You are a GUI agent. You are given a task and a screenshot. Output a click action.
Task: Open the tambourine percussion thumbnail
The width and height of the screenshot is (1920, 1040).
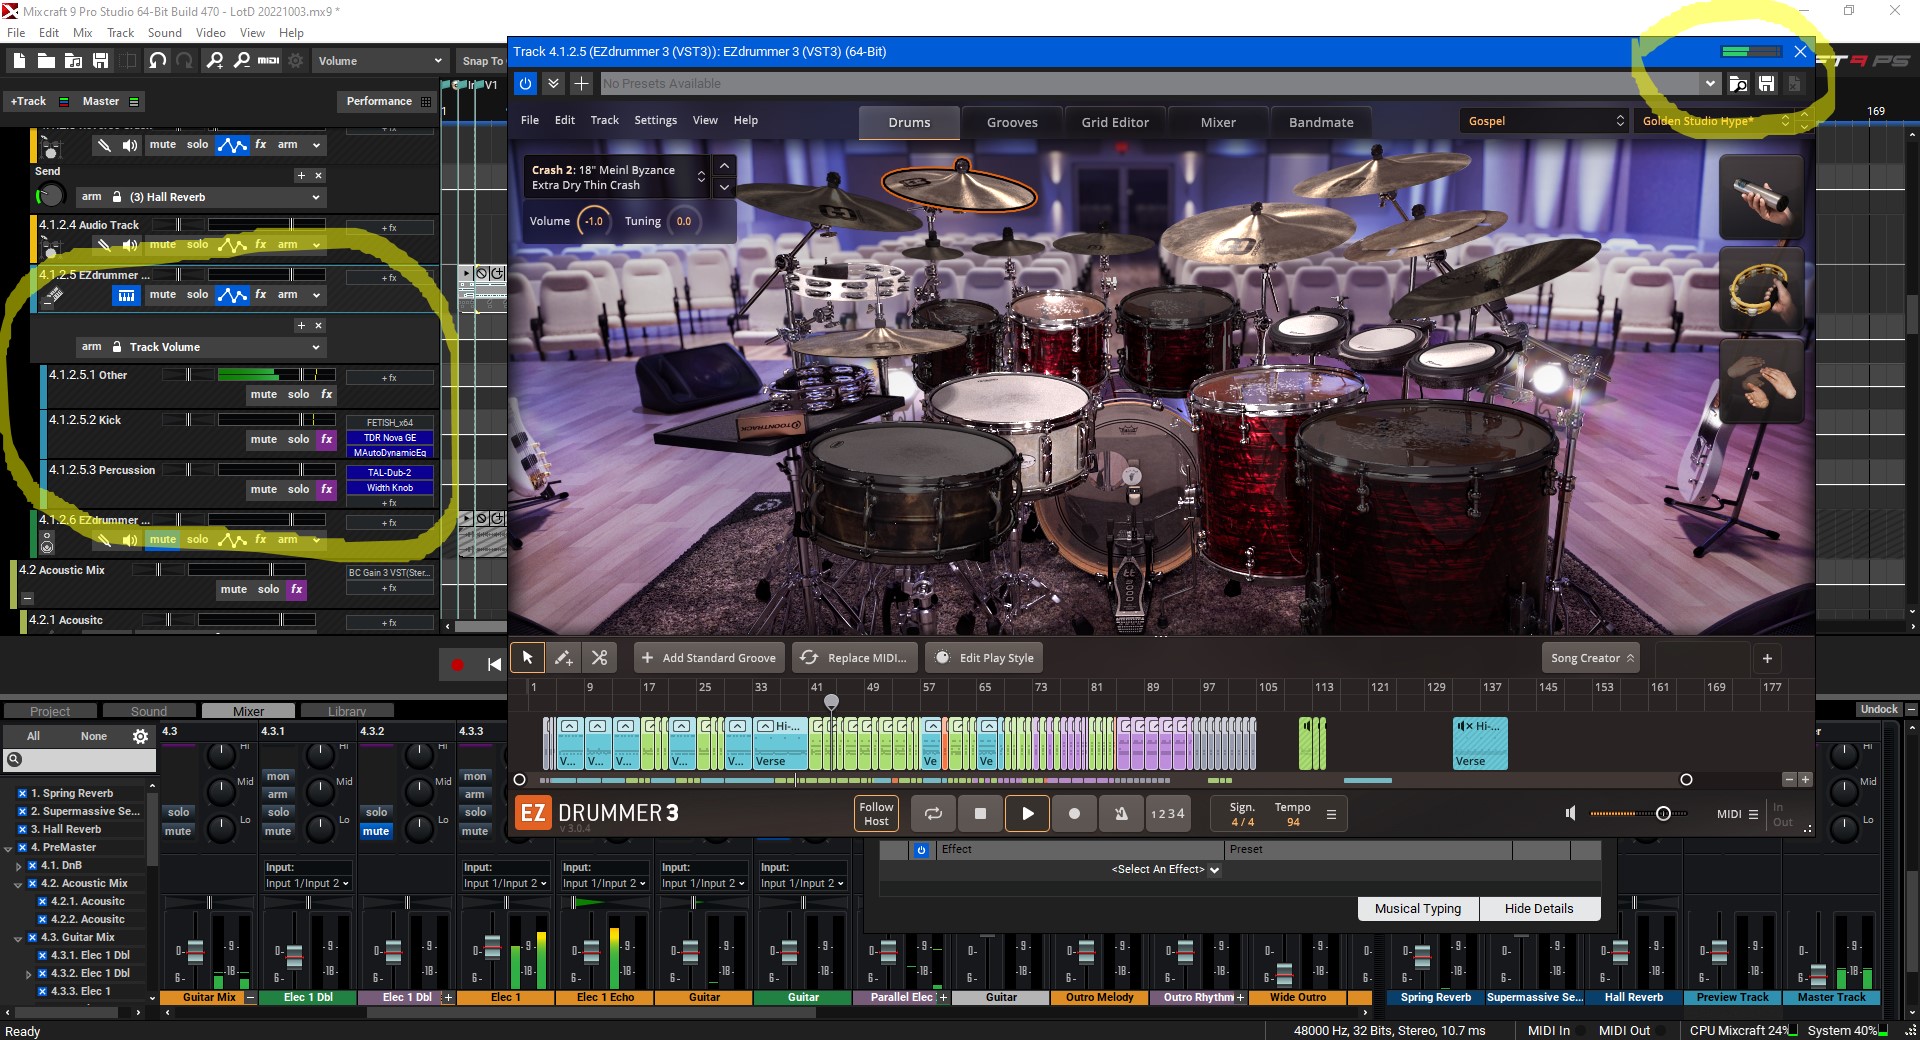click(1761, 290)
